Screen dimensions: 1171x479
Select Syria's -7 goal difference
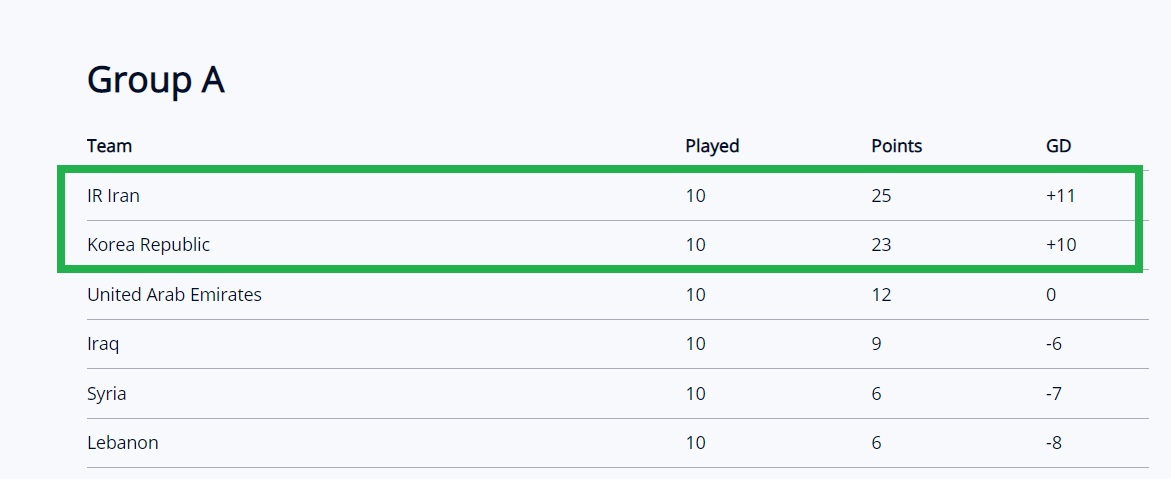pos(1054,394)
